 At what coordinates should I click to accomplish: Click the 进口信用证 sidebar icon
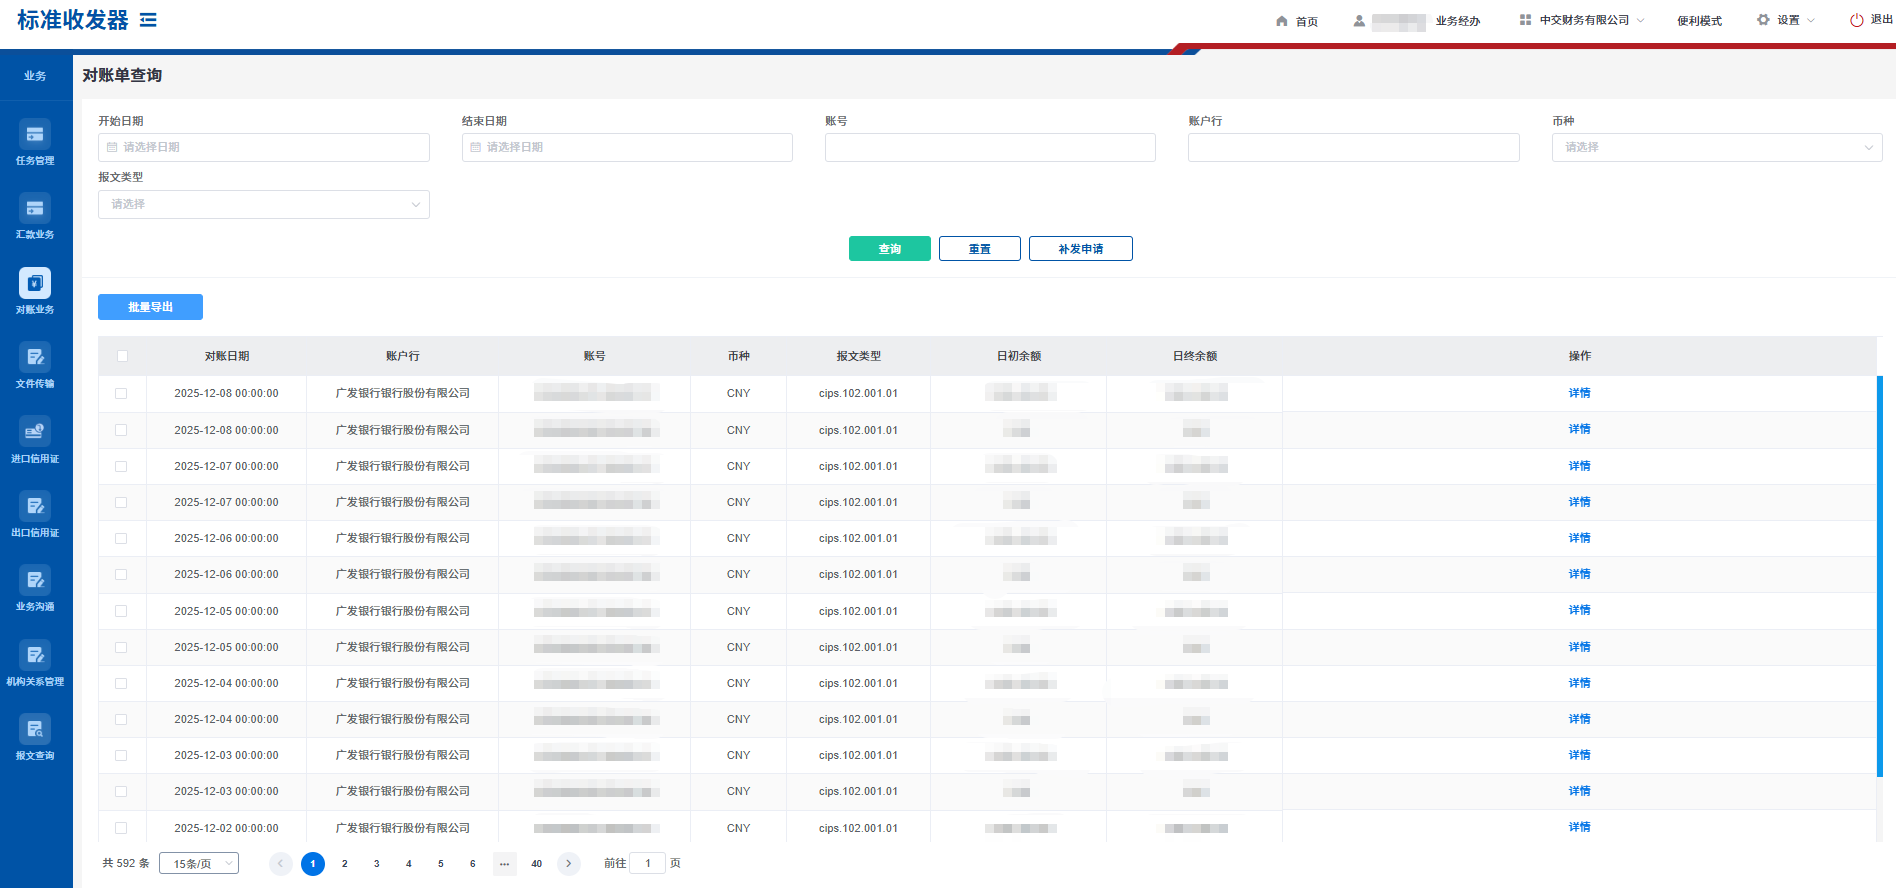pyautogui.click(x=35, y=439)
